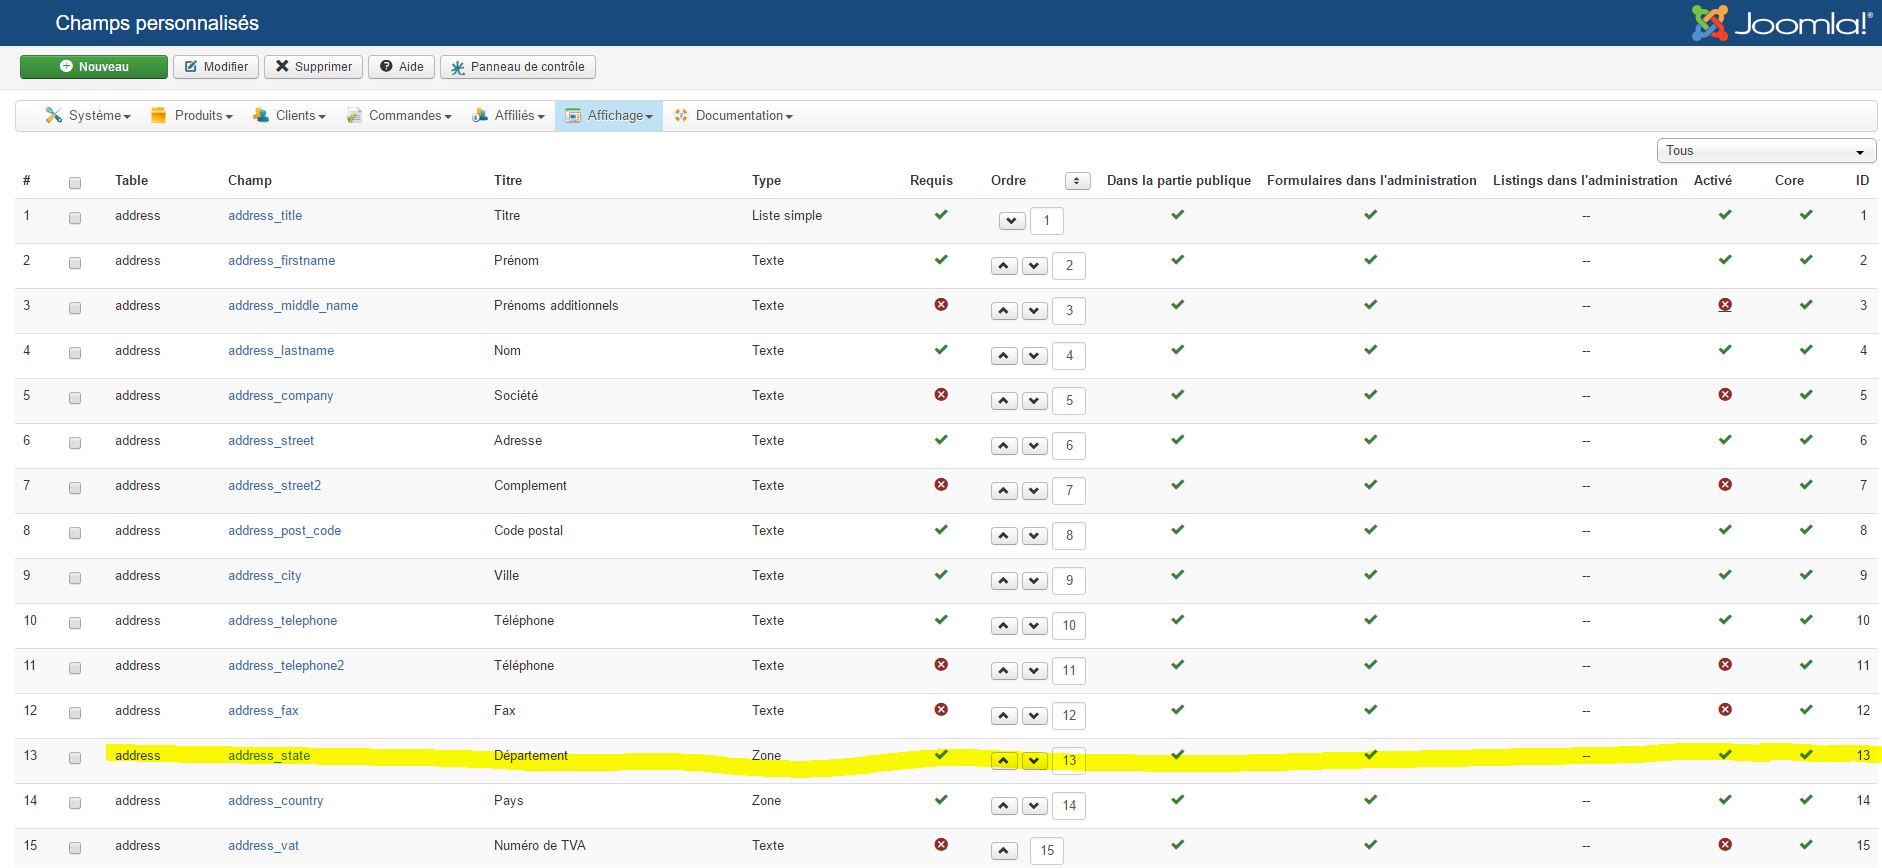Click the order input for address_street

[1068, 446]
